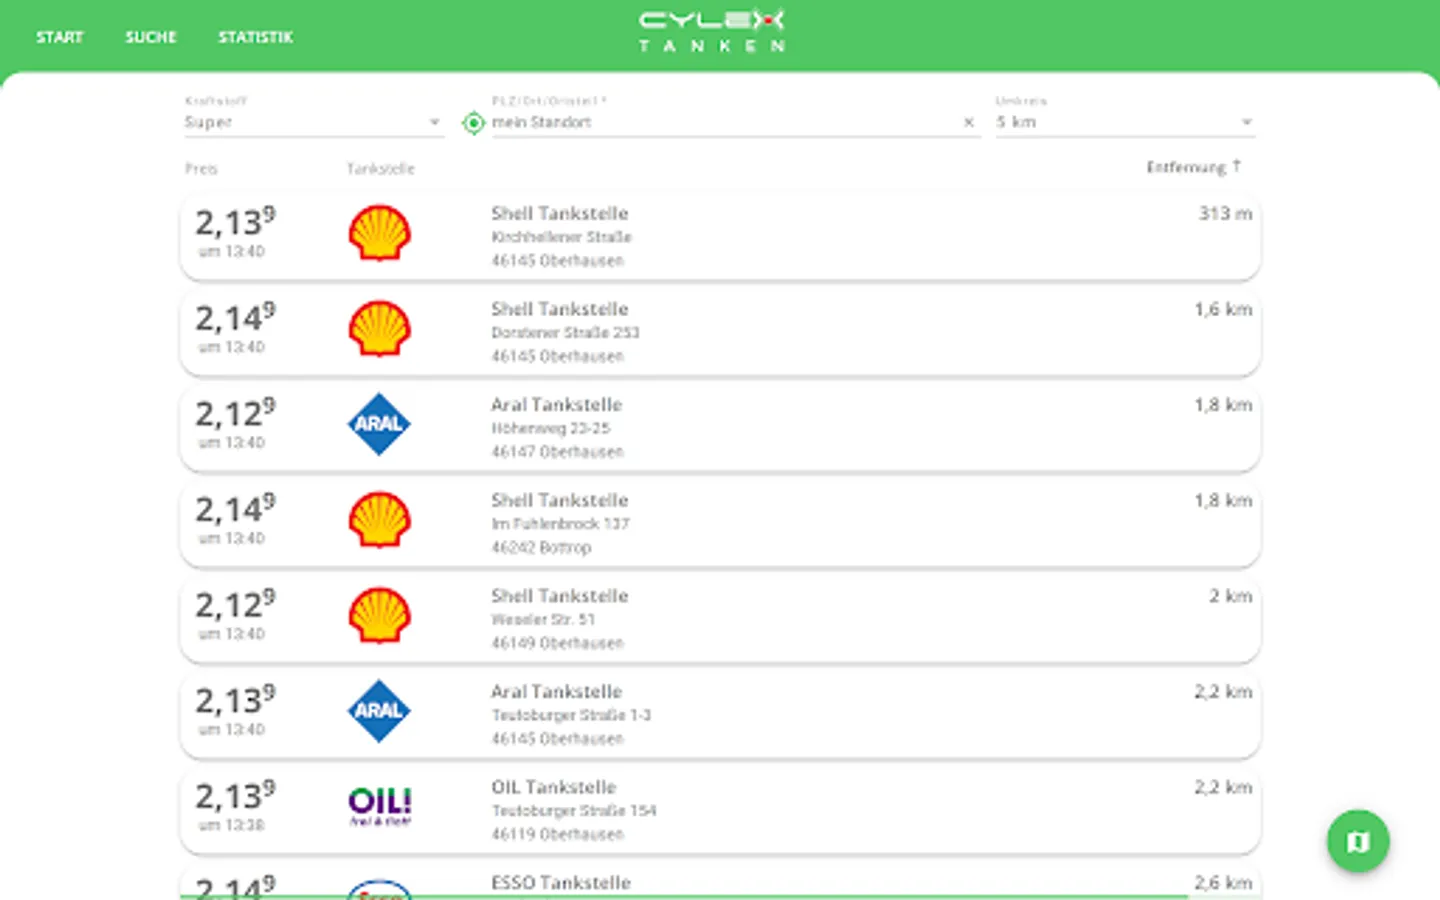Click the '2,6 km' distance of ESSO

click(x=1223, y=883)
